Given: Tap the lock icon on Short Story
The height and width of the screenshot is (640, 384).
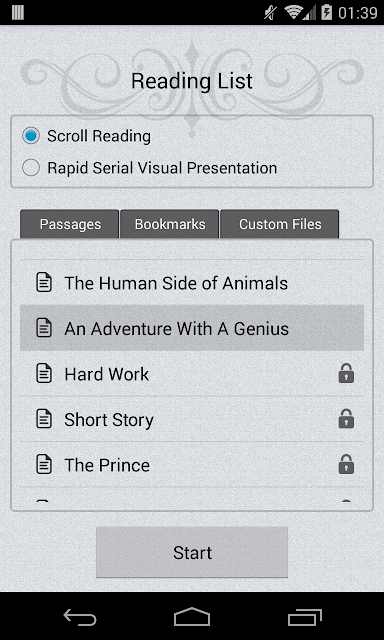Looking at the screenshot, I should [346, 419].
